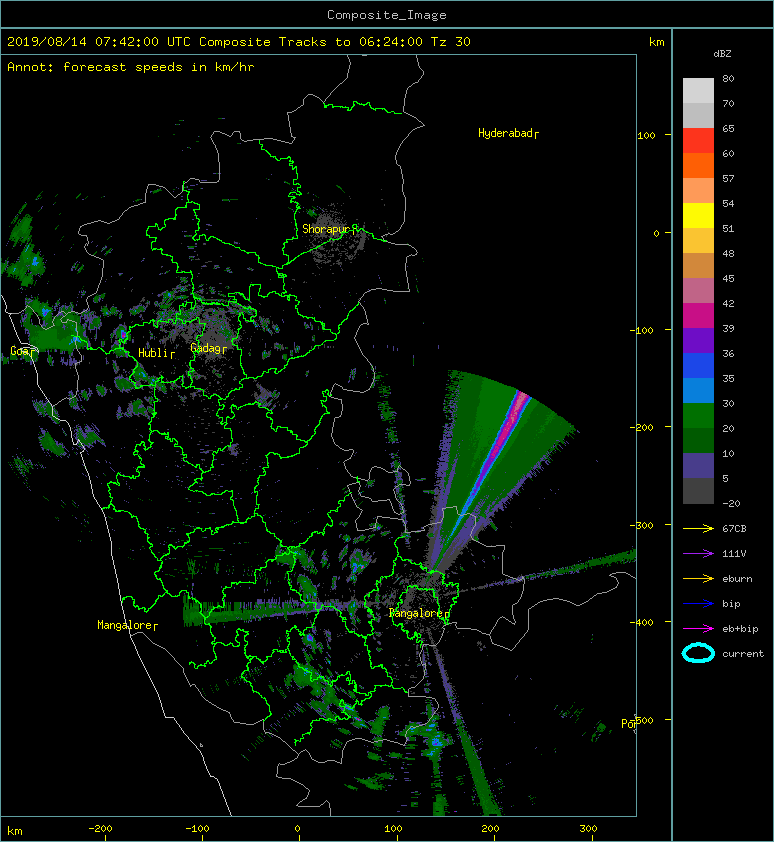
Task: Click the Composite_Image title text
Action: (387, 15)
